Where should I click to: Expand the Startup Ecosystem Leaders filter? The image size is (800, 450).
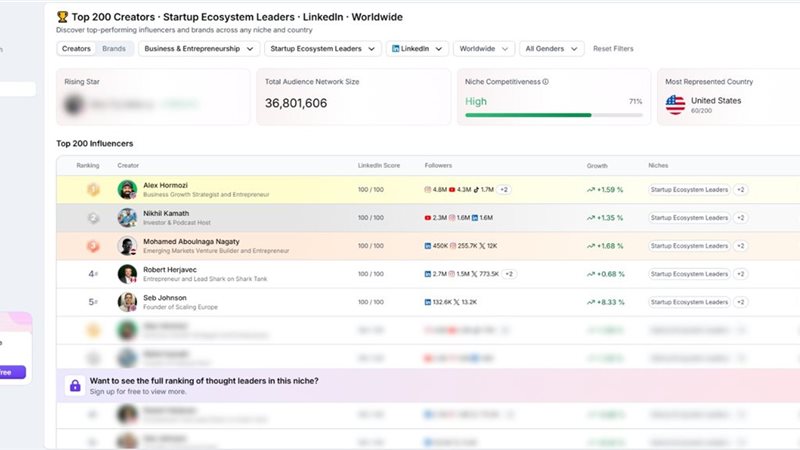click(x=322, y=48)
